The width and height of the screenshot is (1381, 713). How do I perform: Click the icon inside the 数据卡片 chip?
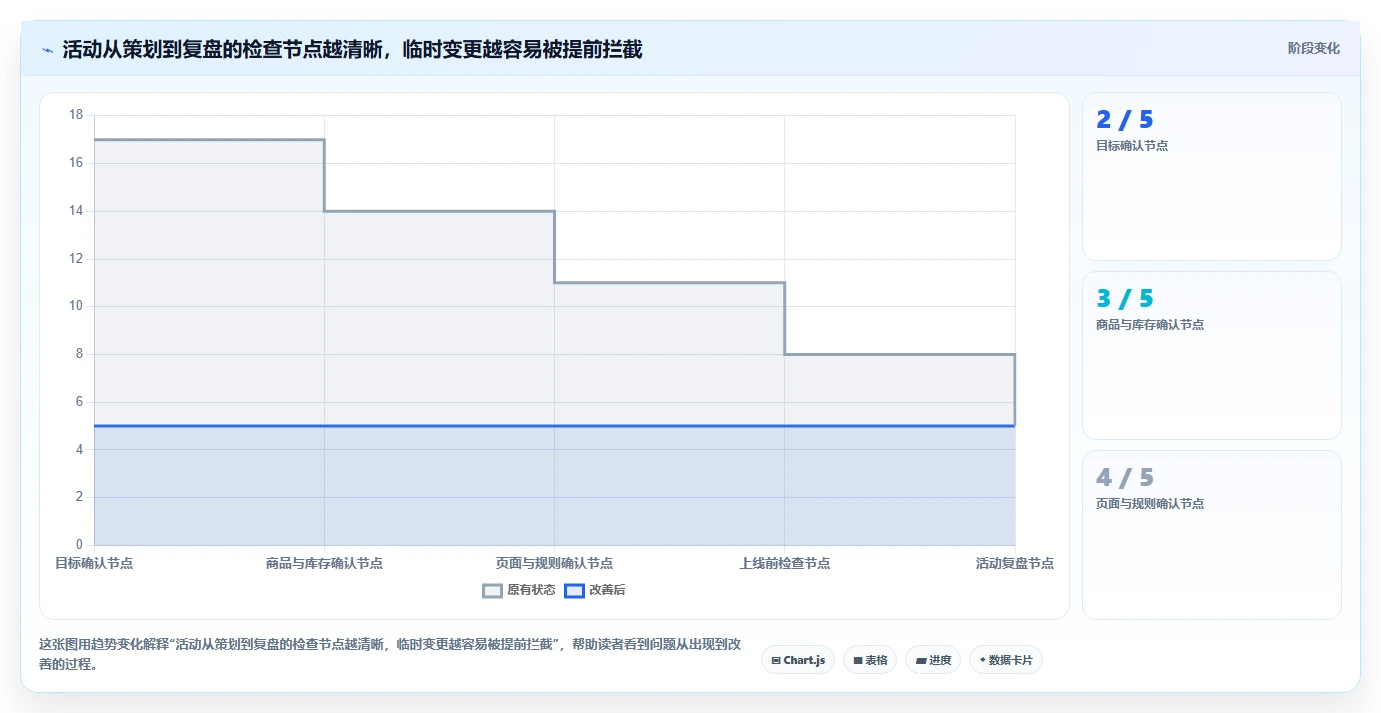click(x=983, y=660)
